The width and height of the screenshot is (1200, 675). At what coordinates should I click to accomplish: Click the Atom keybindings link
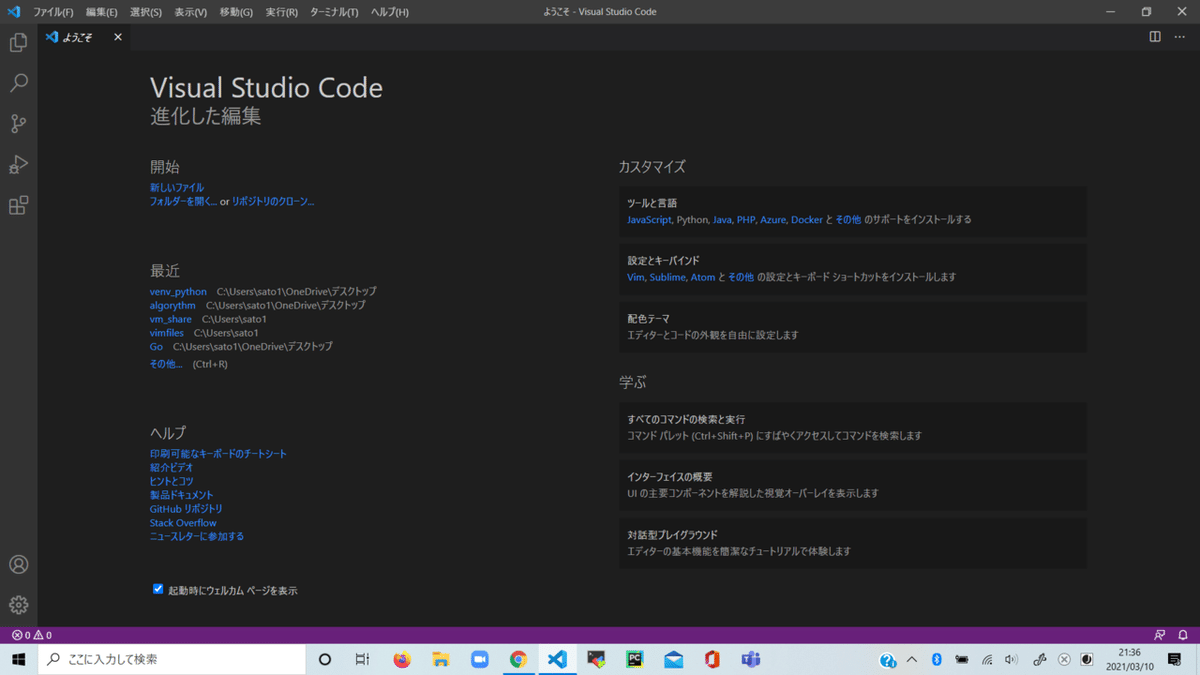(702, 277)
